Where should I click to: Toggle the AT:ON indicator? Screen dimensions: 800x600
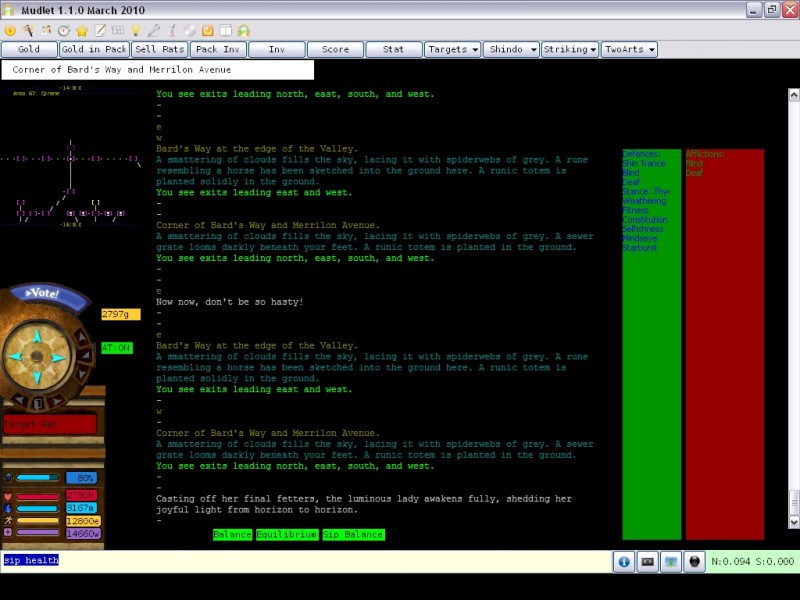tap(117, 348)
